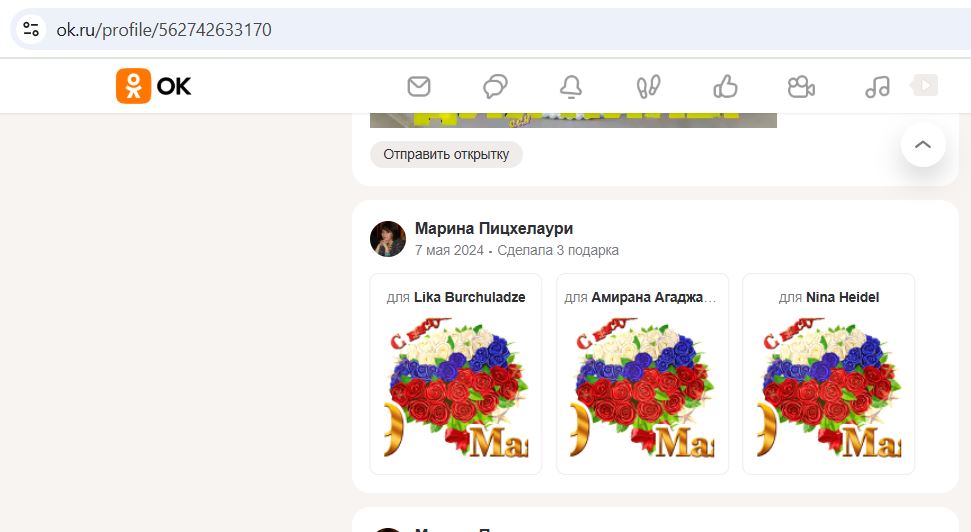This screenshot has height=532, width=971.
Task: Click the partially hidden play icon in header
Action: point(925,85)
